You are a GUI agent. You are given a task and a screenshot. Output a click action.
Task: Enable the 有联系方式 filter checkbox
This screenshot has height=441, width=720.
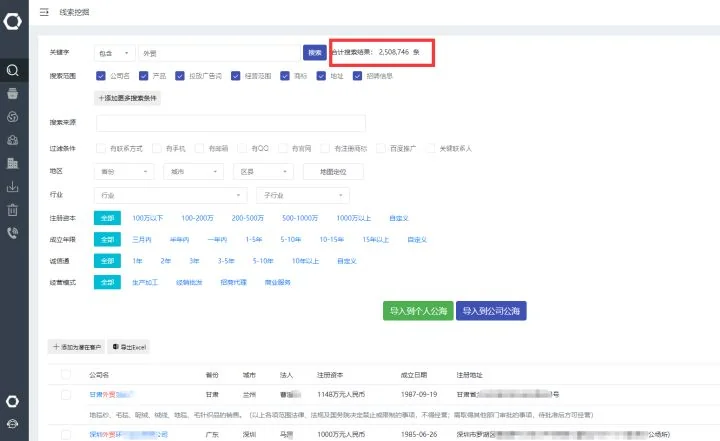(x=101, y=148)
